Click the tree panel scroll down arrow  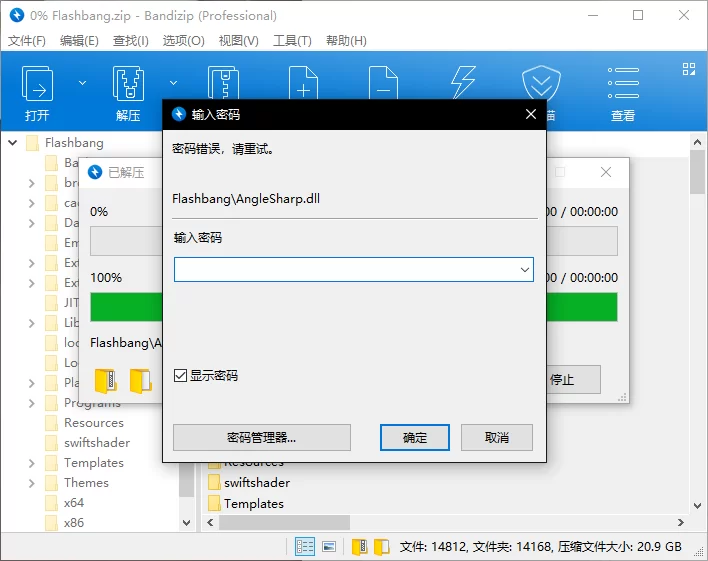(x=186, y=523)
